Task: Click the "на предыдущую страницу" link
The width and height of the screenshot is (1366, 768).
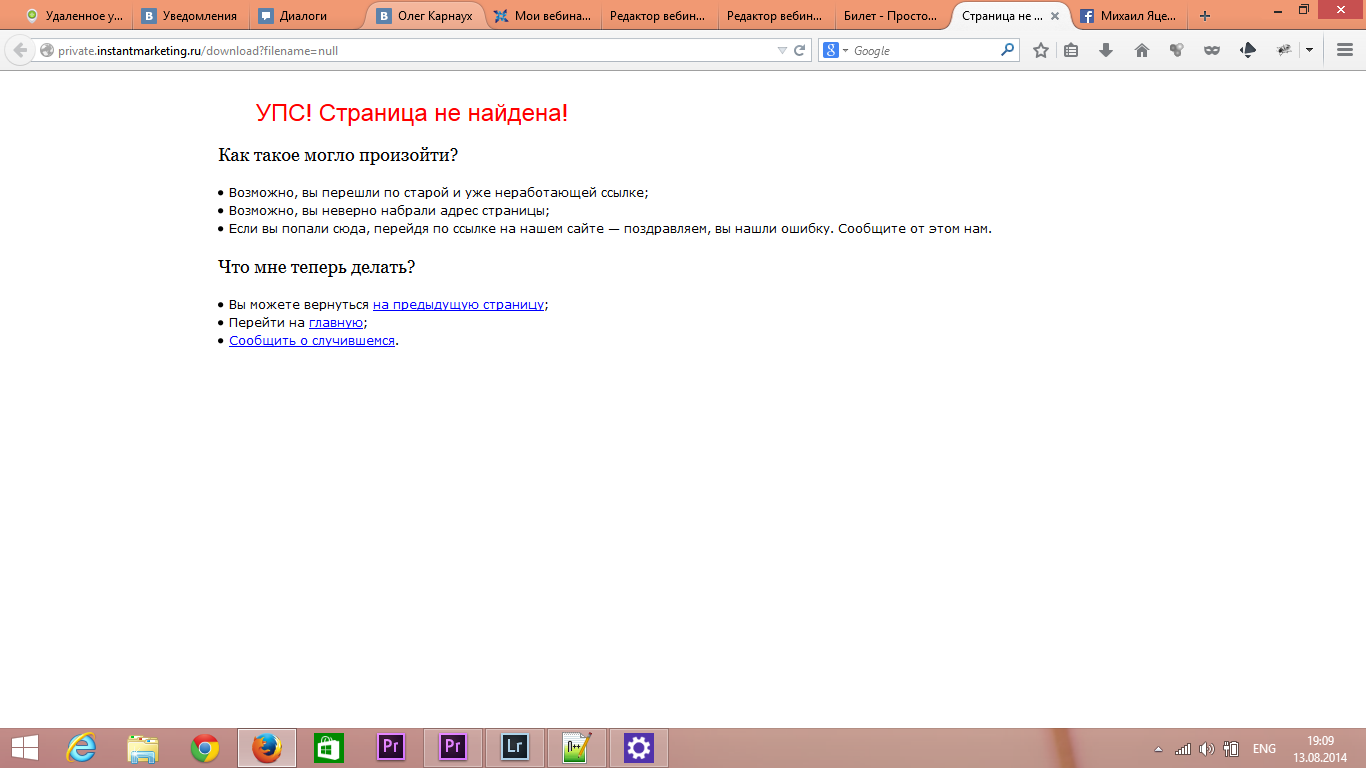Action: click(458, 305)
